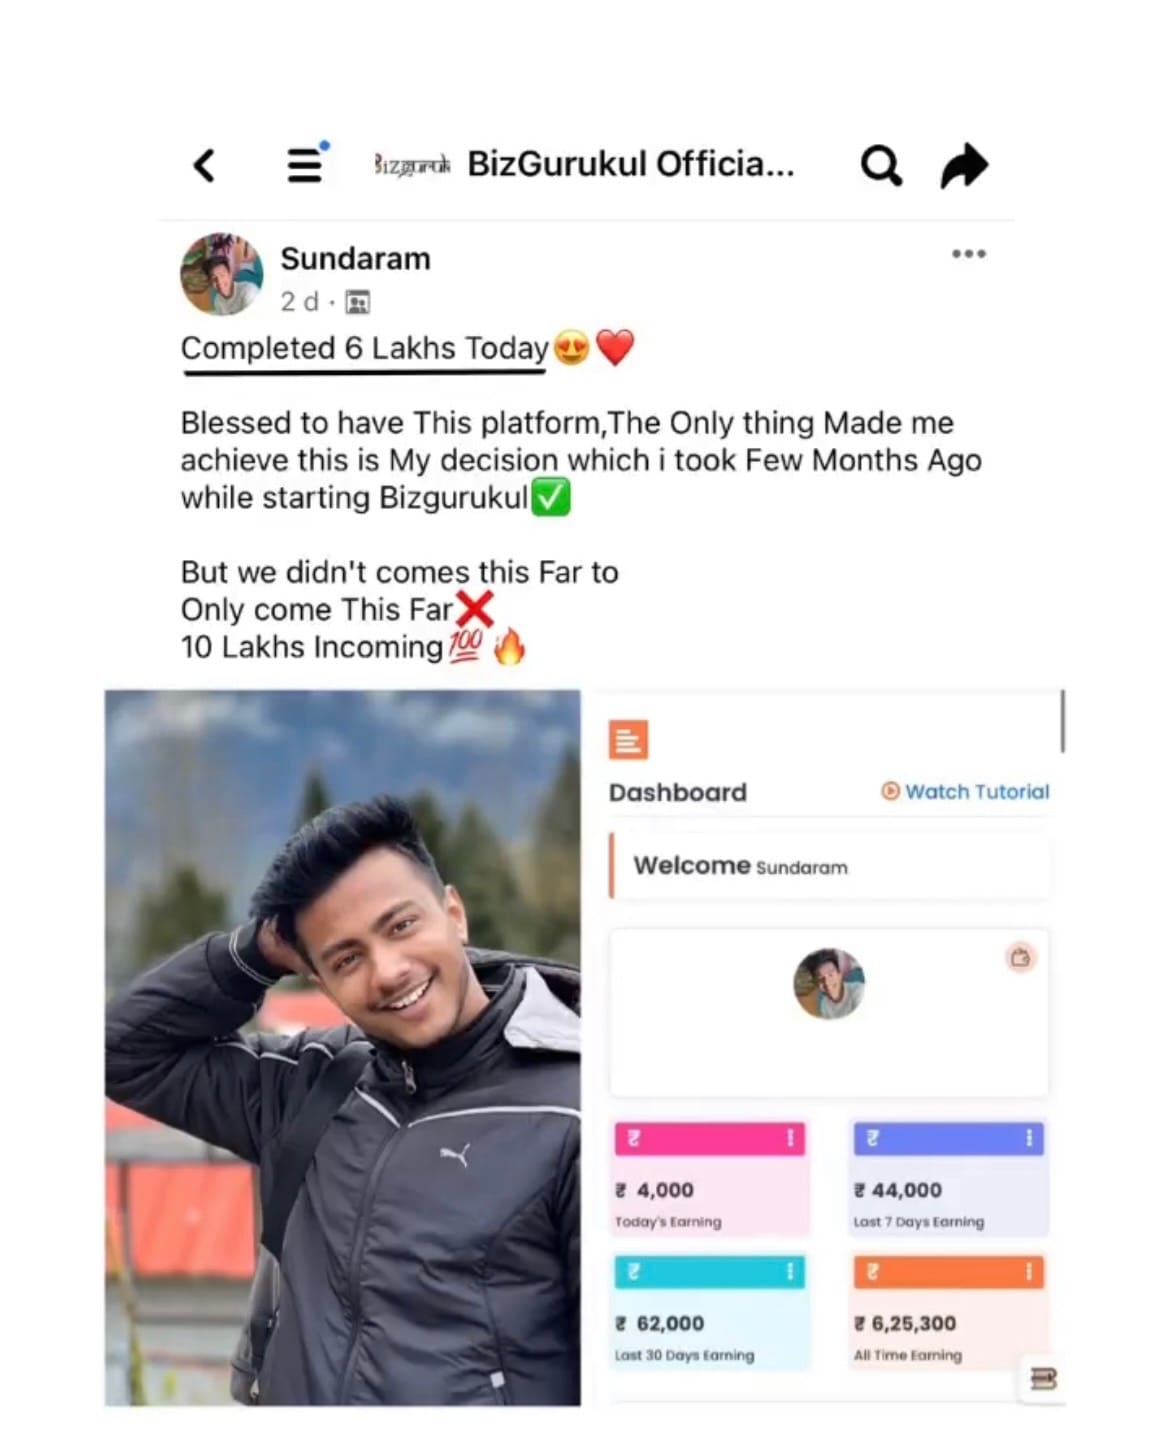Open the menu on All Time Earning card

1029,1271
